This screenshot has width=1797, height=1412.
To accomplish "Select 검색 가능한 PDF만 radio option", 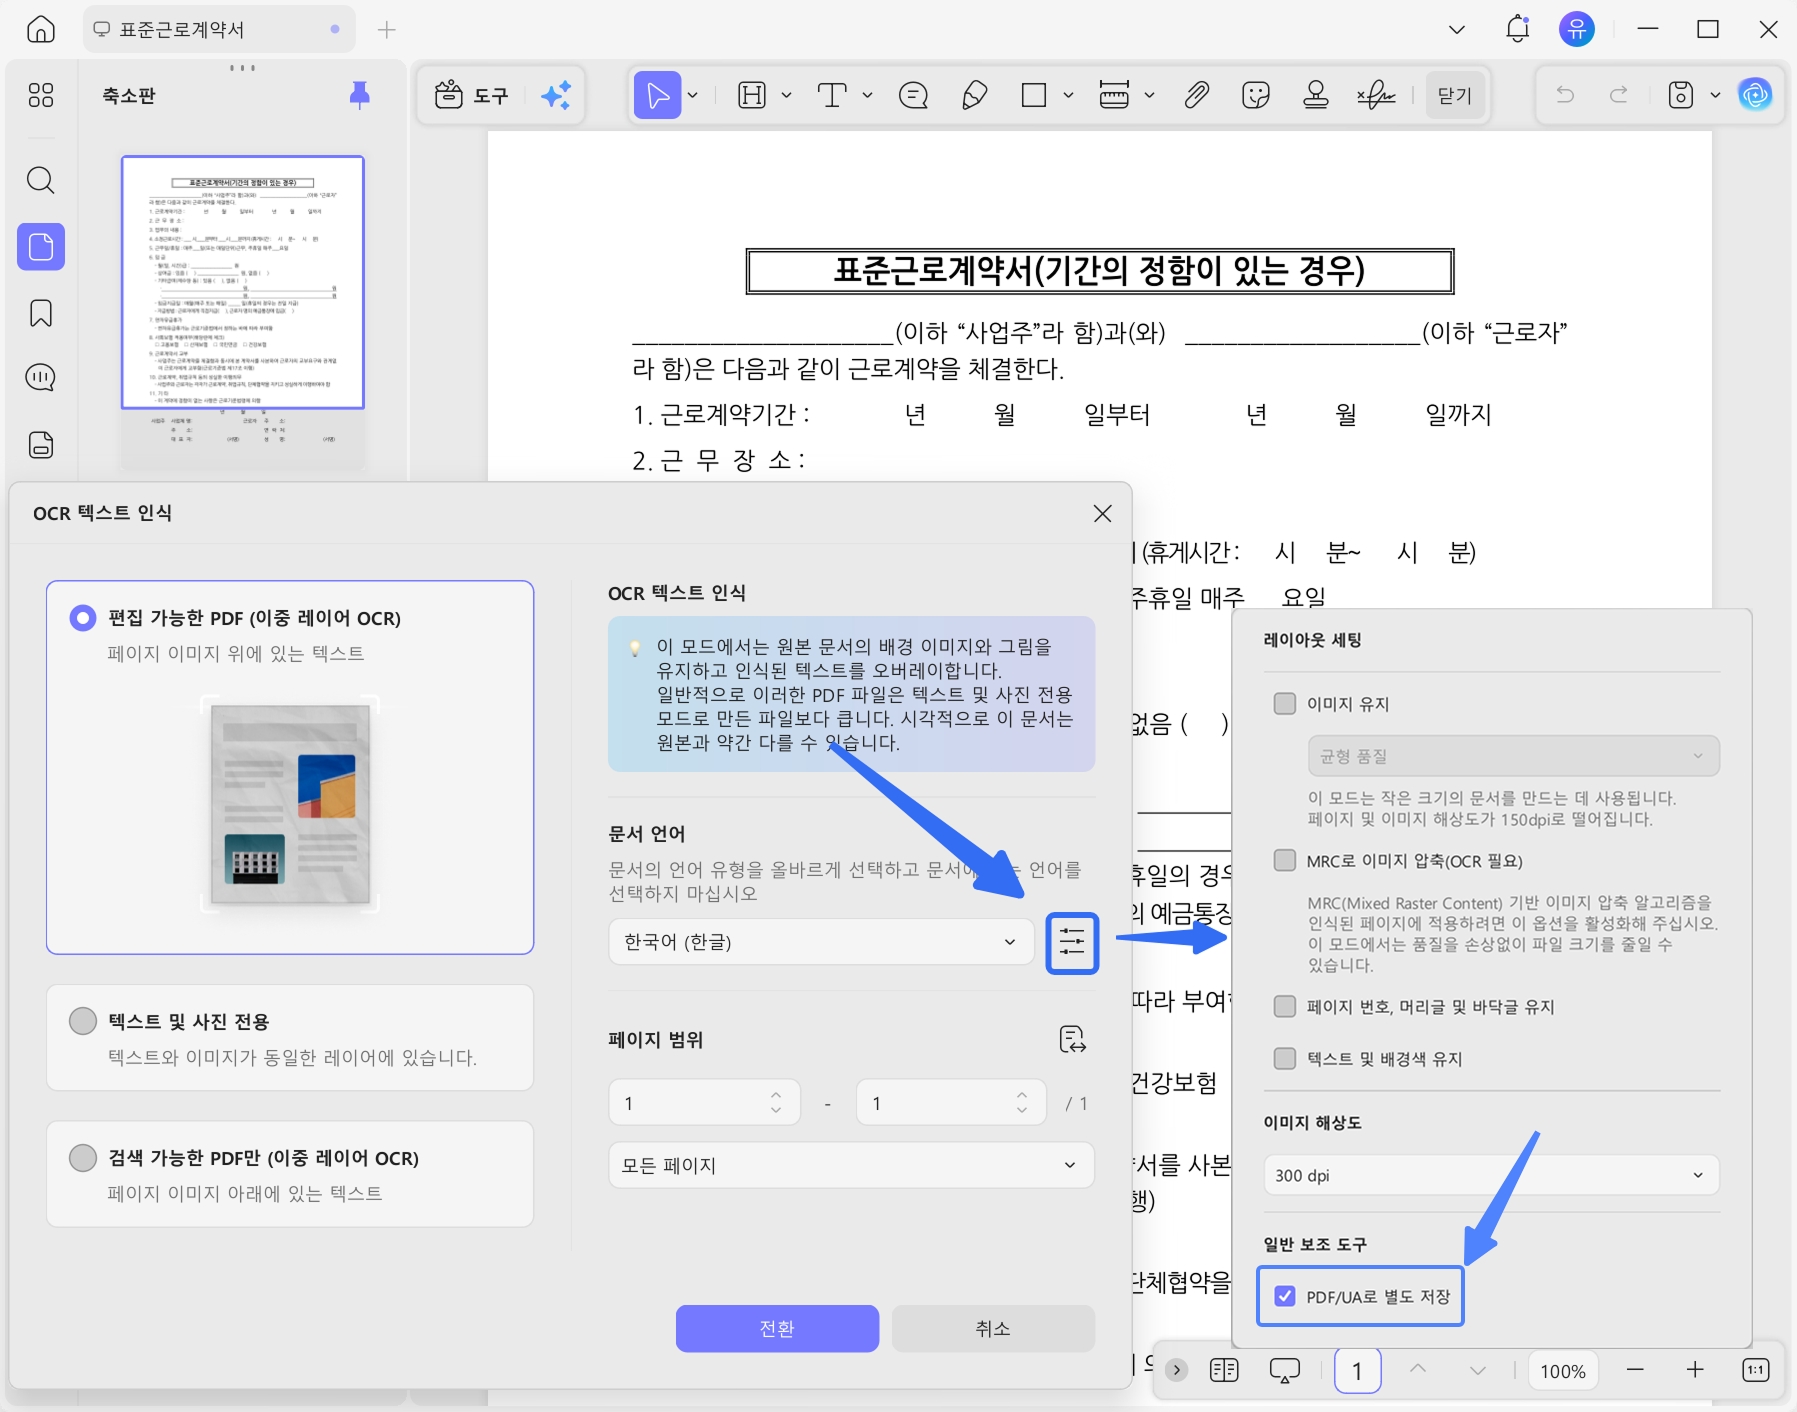I will pyautogui.click(x=83, y=1157).
